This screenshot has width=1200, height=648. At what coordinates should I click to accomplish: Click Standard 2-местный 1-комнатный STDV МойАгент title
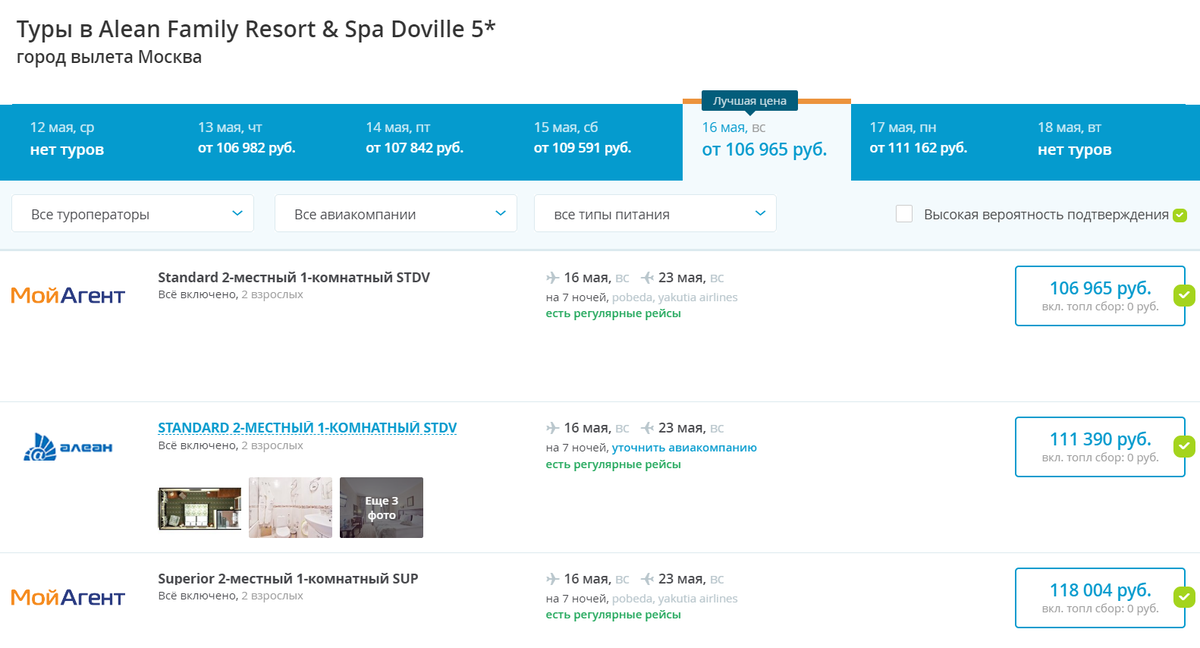[294, 277]
